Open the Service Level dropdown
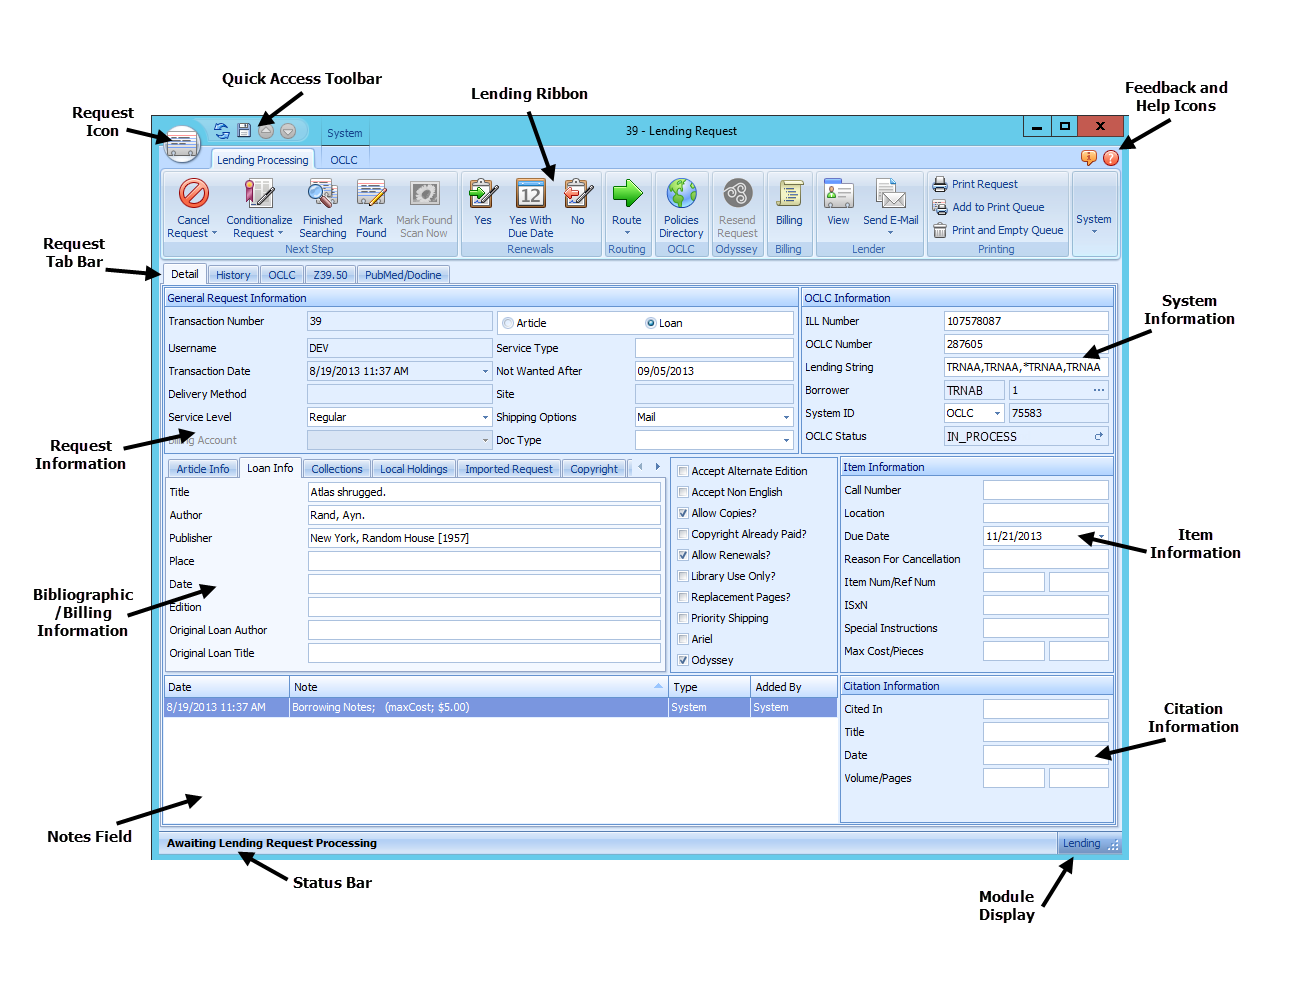Viewport: 1290px width, 987px height. point(487,417)
